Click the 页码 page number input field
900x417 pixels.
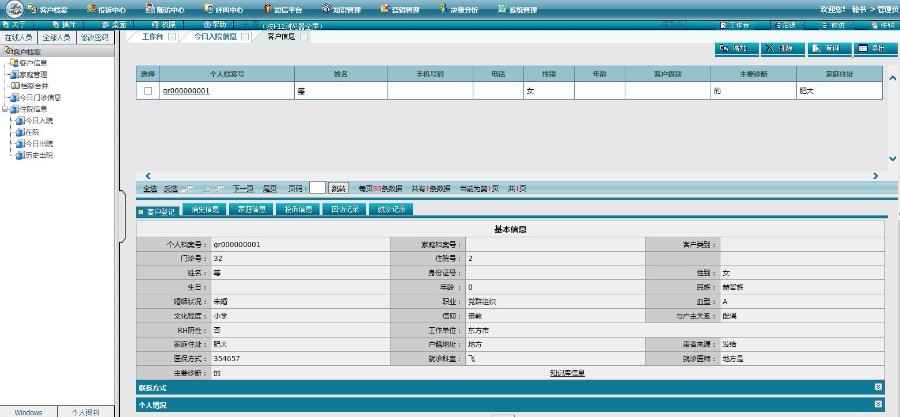[317, 188]
